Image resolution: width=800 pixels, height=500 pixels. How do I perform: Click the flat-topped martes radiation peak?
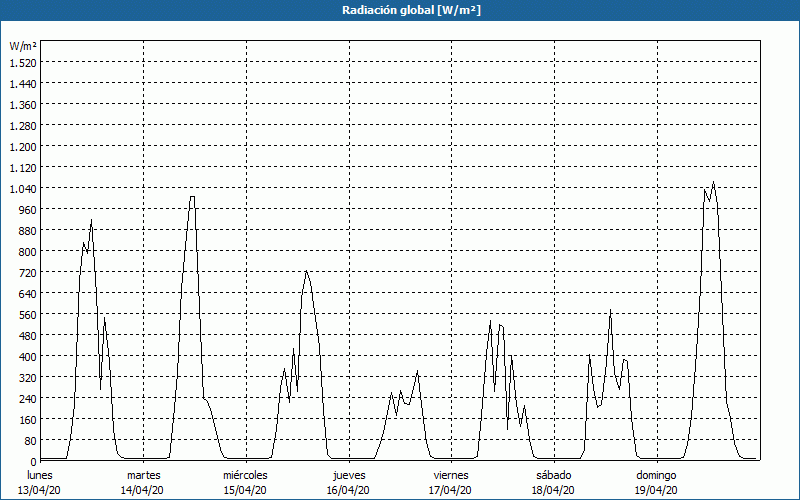[x=192, y=197]
